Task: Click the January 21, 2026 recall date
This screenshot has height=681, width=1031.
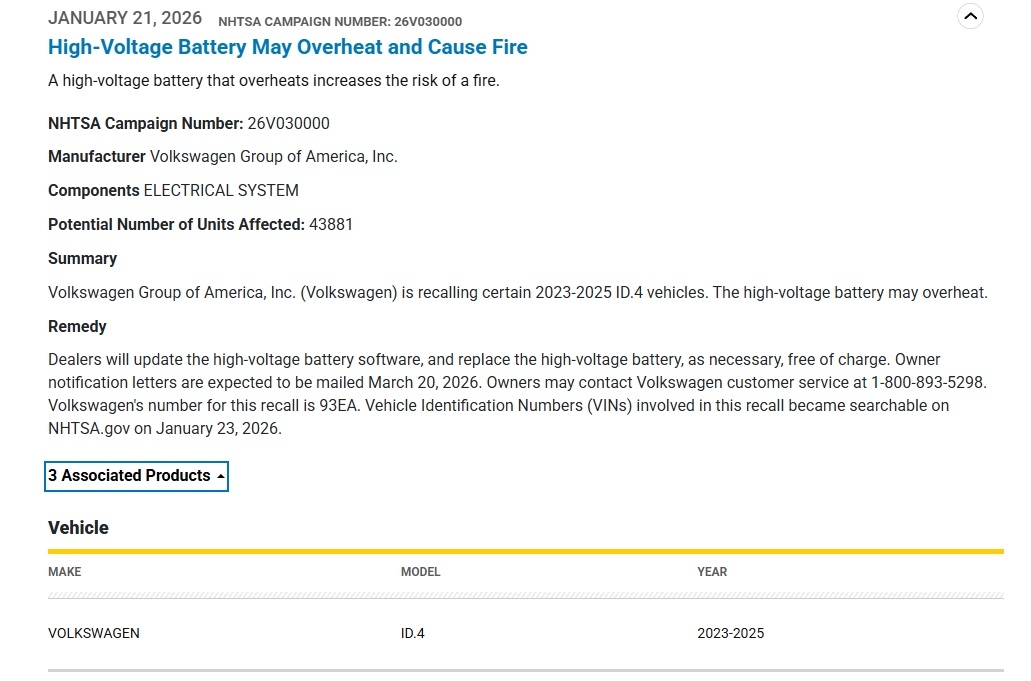Action: click(x=125, y=18)
